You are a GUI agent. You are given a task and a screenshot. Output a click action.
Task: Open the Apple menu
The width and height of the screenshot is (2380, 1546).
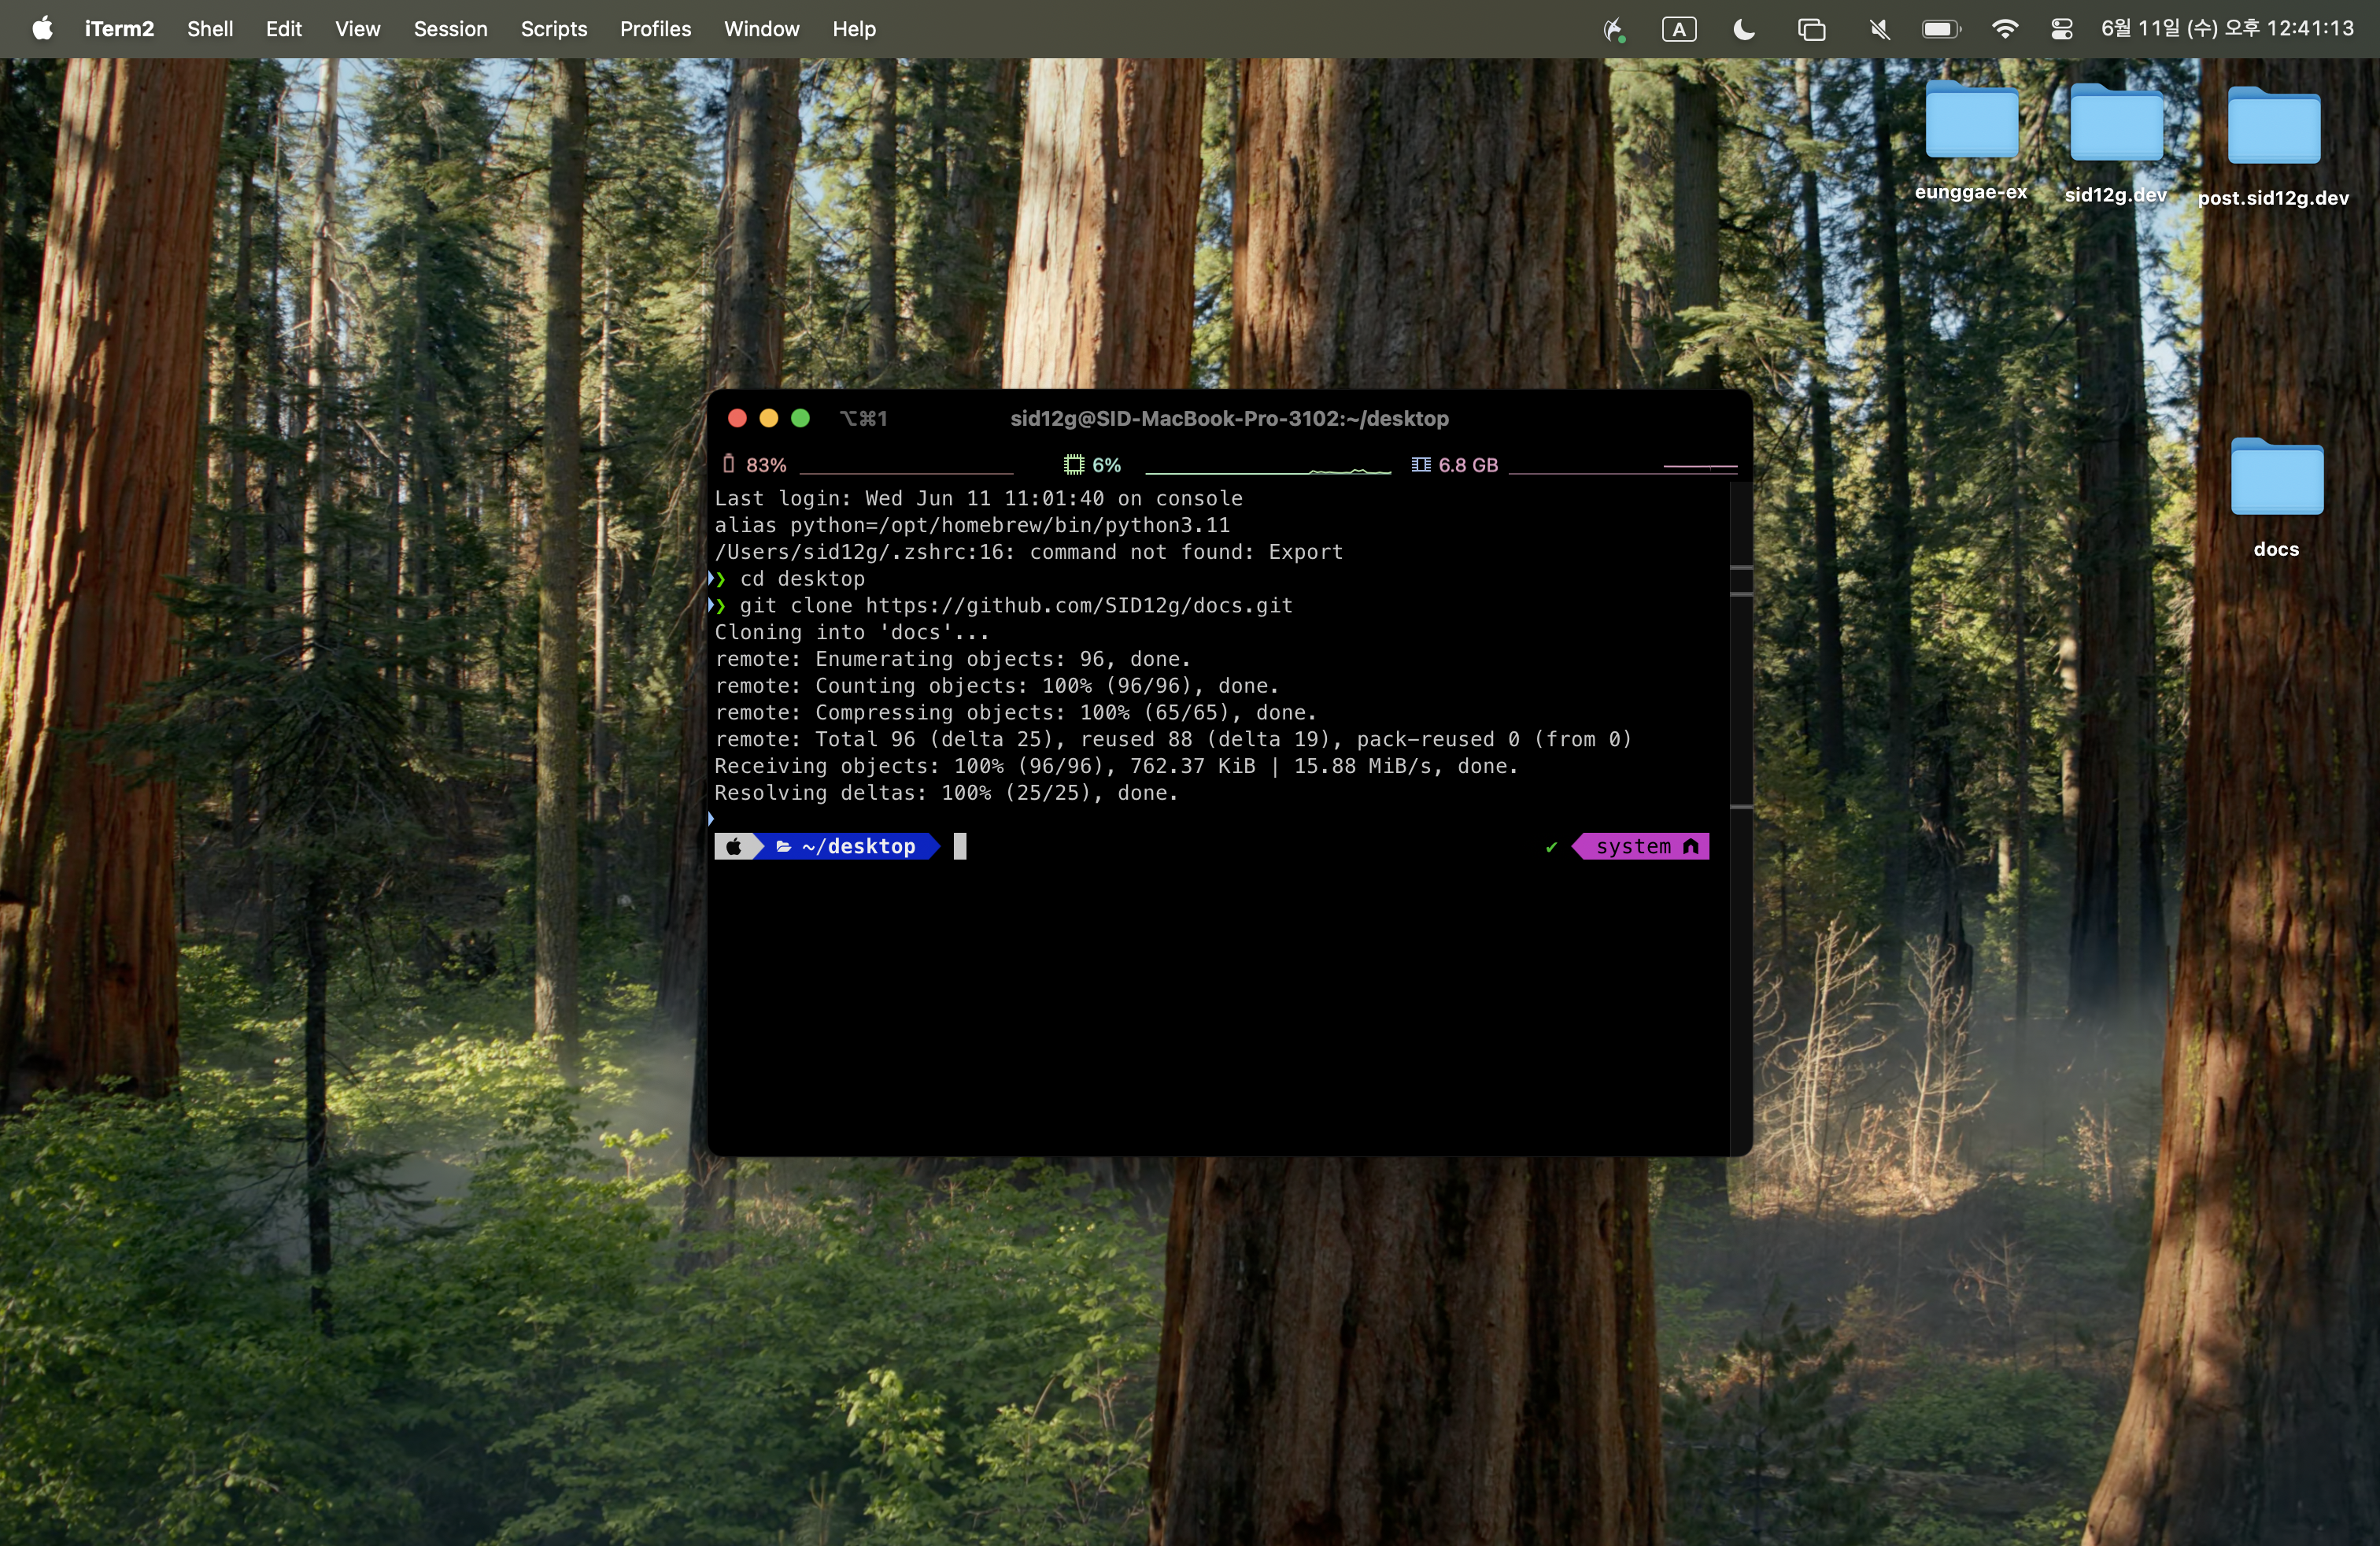[42, 29]
